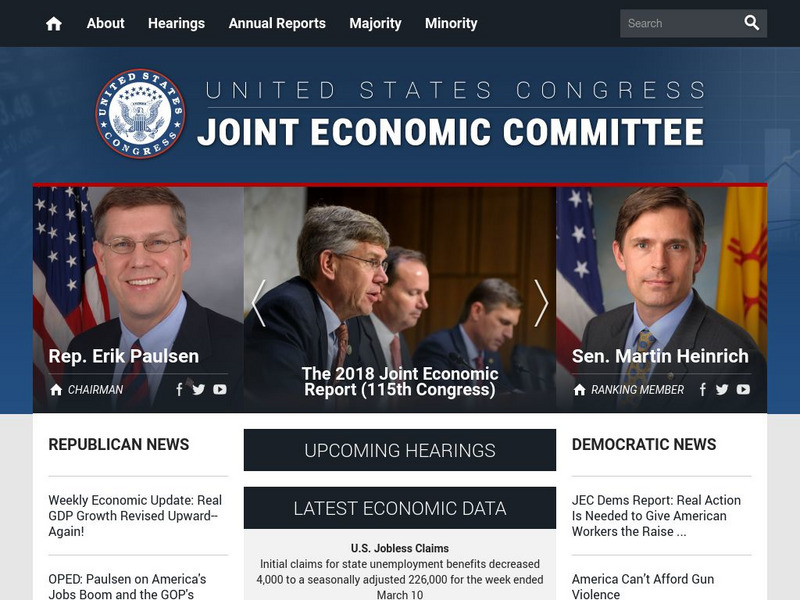Image resolution: width=800 pixels, height=600 pixels.
Task: Click the RANKING MEMBER label link
Action: coord(637,390)
